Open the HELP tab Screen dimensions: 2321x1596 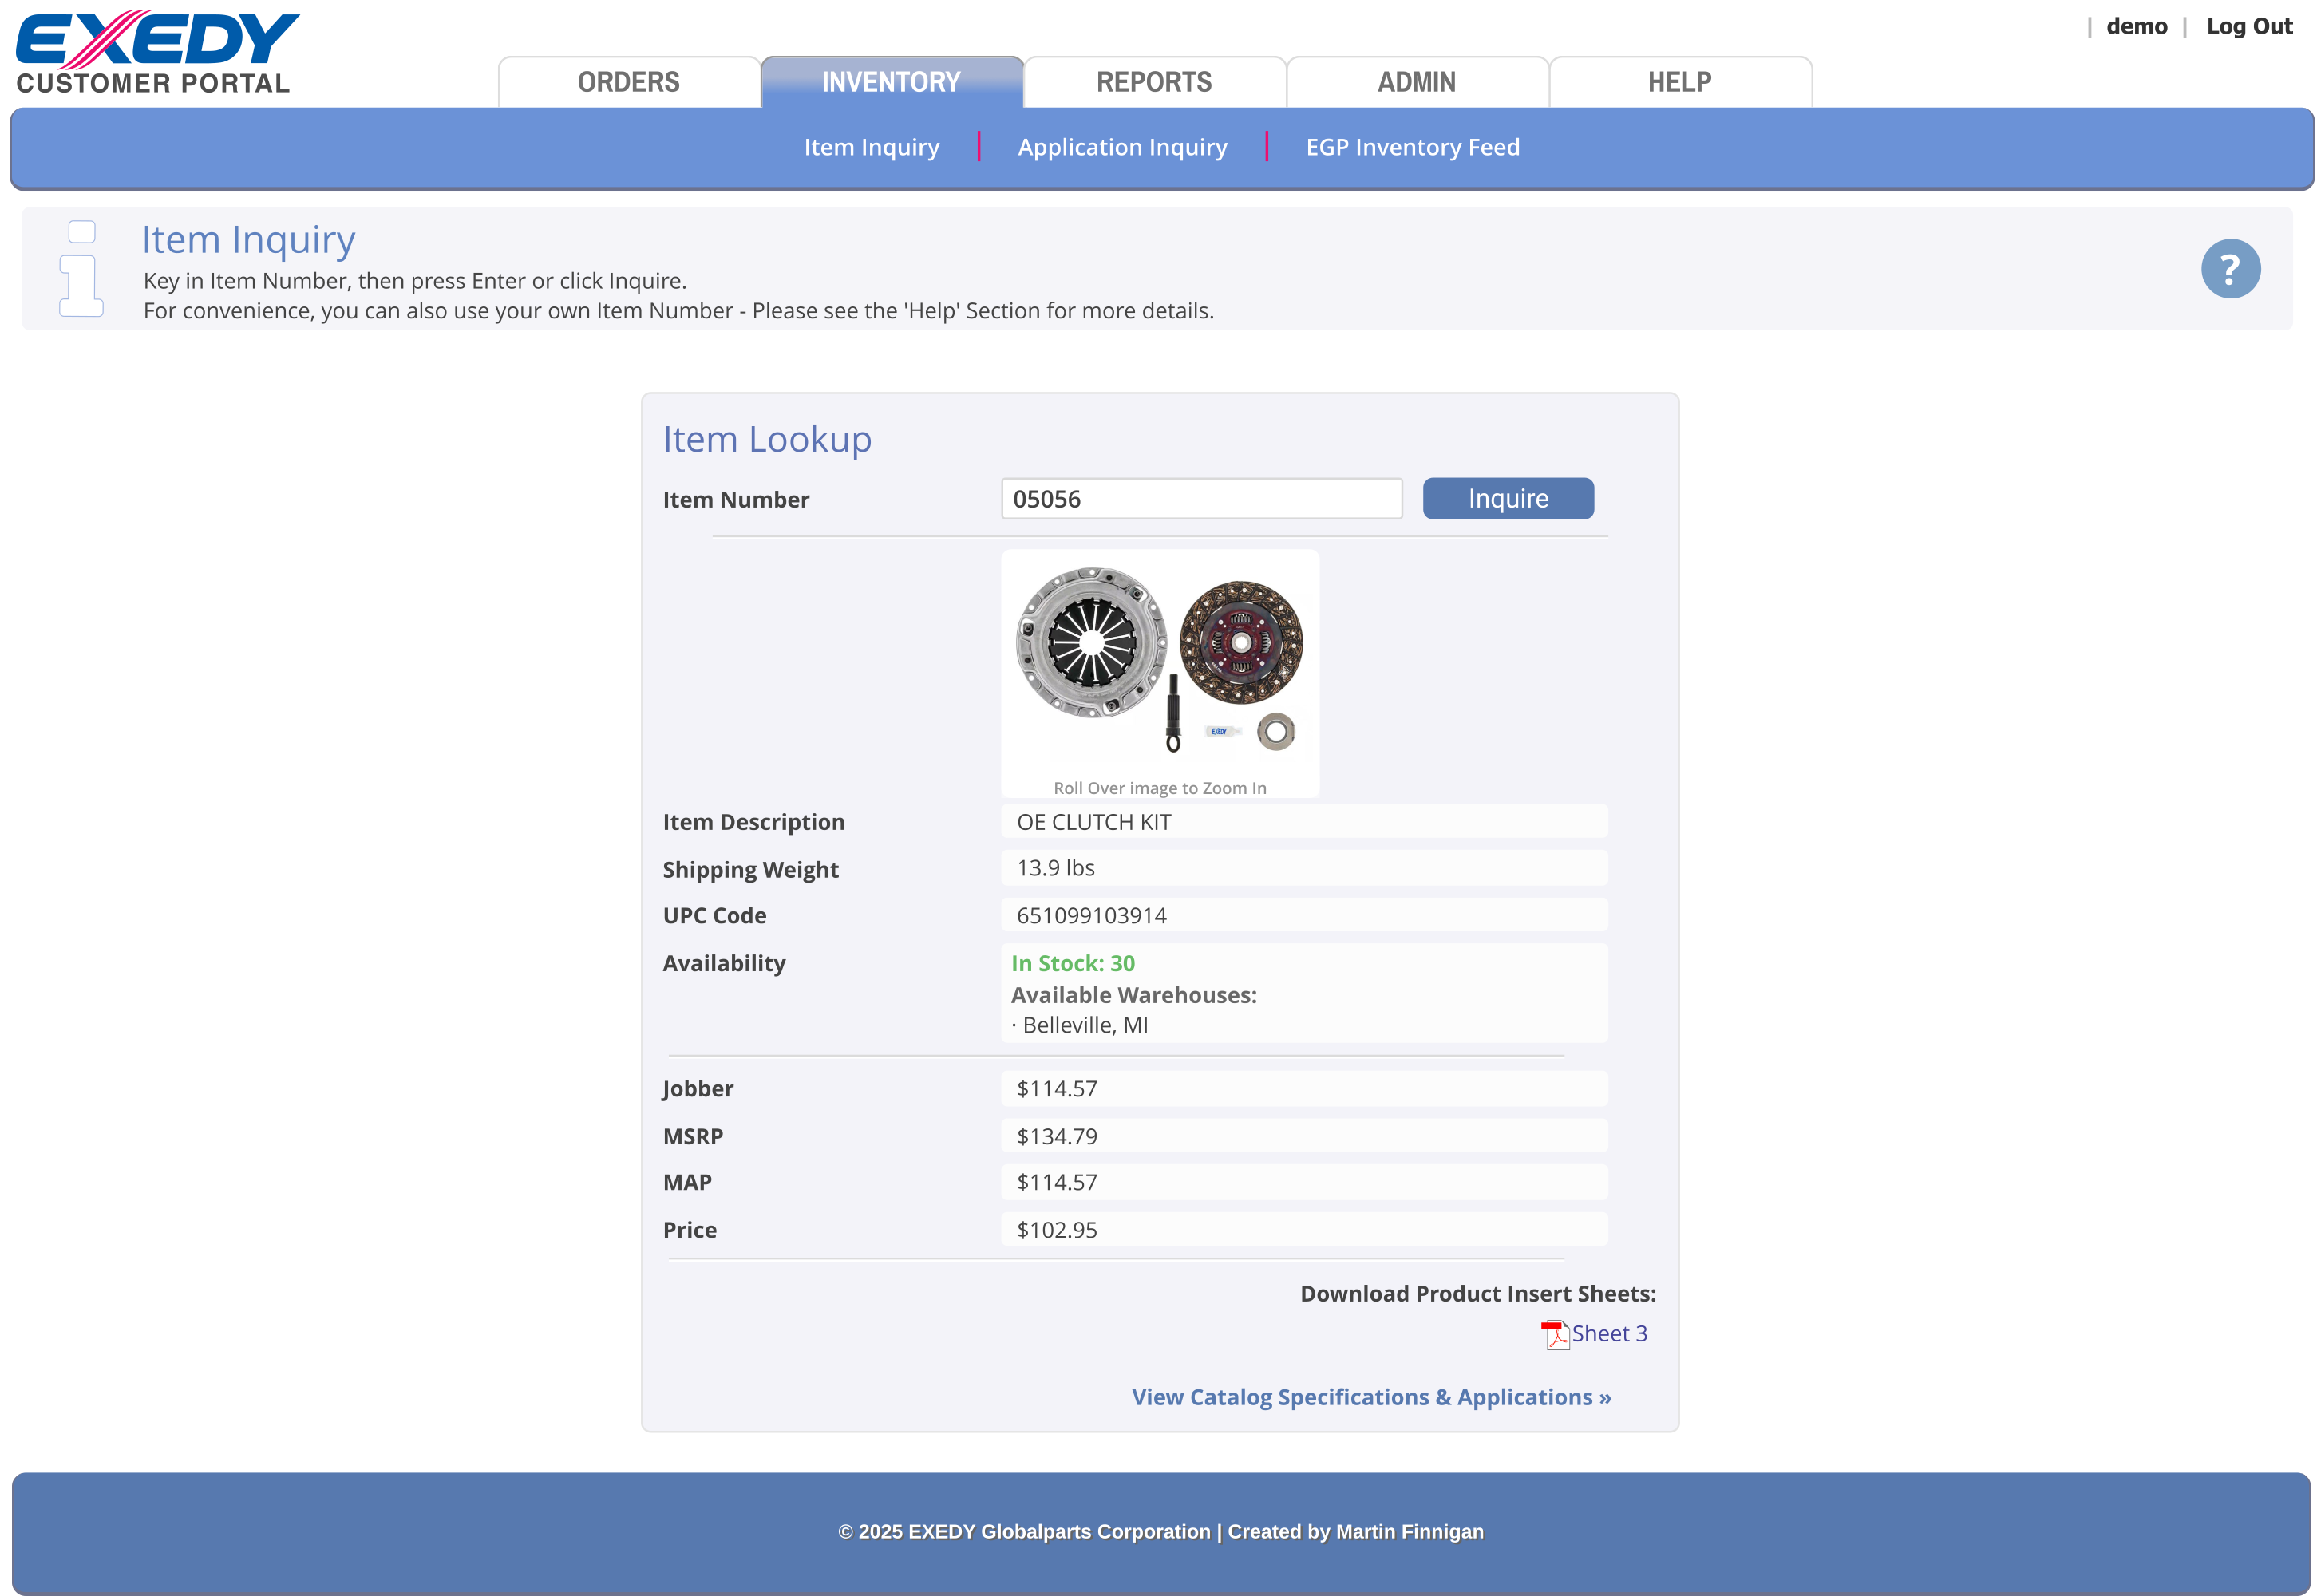tap(1679, 82)
